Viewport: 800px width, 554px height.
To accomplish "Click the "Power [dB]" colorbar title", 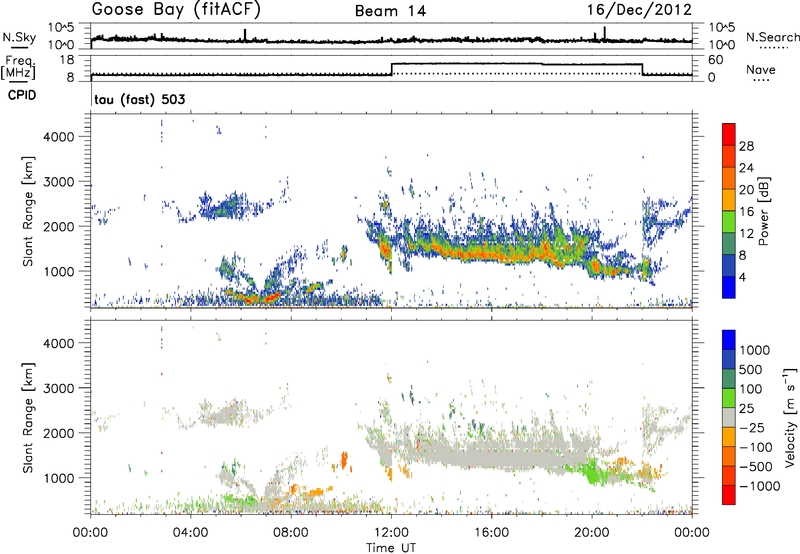I will [763, 211].
